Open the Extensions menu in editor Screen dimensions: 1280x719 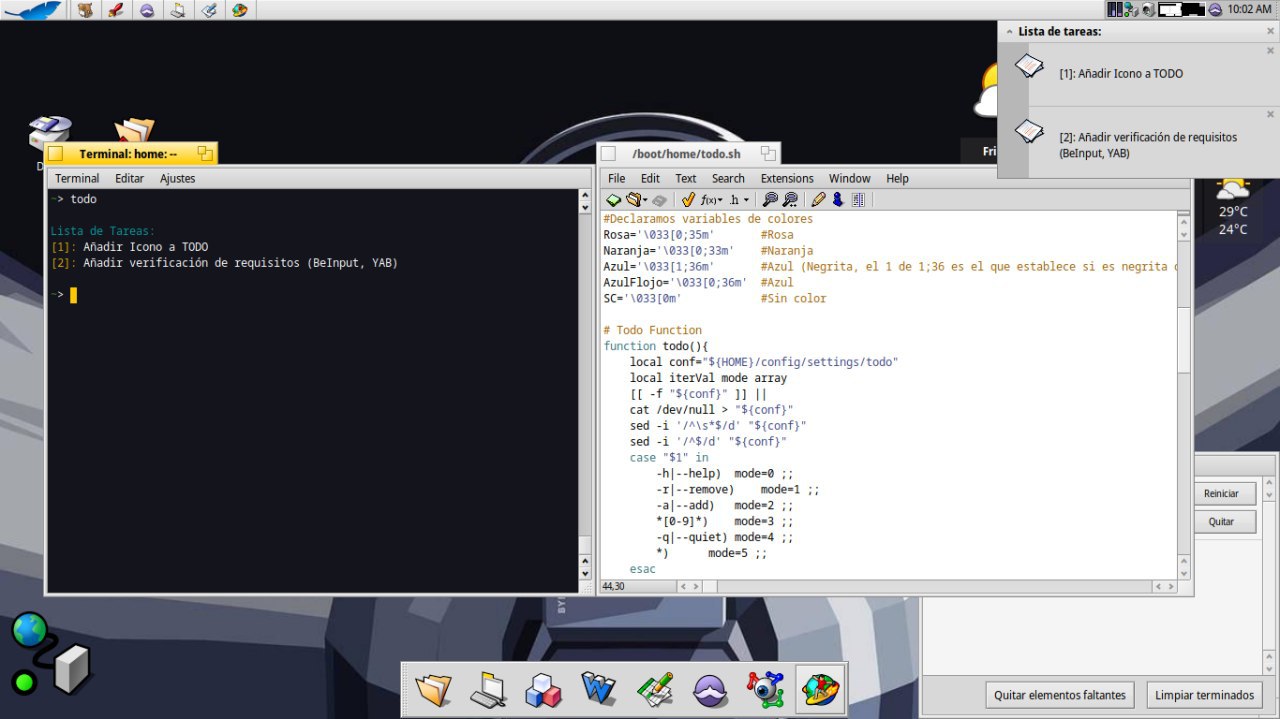[x=787, y=178]
